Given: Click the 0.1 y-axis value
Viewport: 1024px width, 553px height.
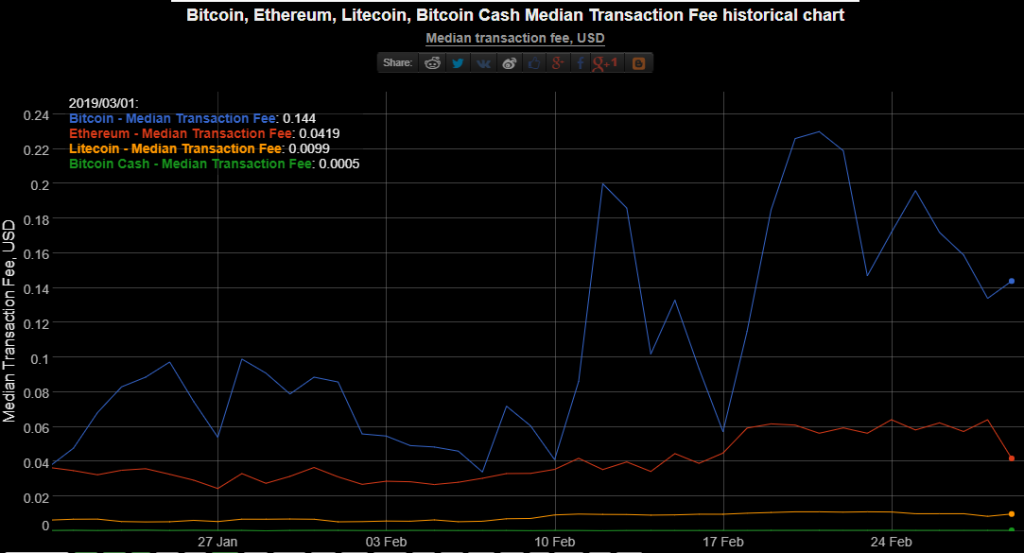Looking at the screenshot, I should pos(40,358).
